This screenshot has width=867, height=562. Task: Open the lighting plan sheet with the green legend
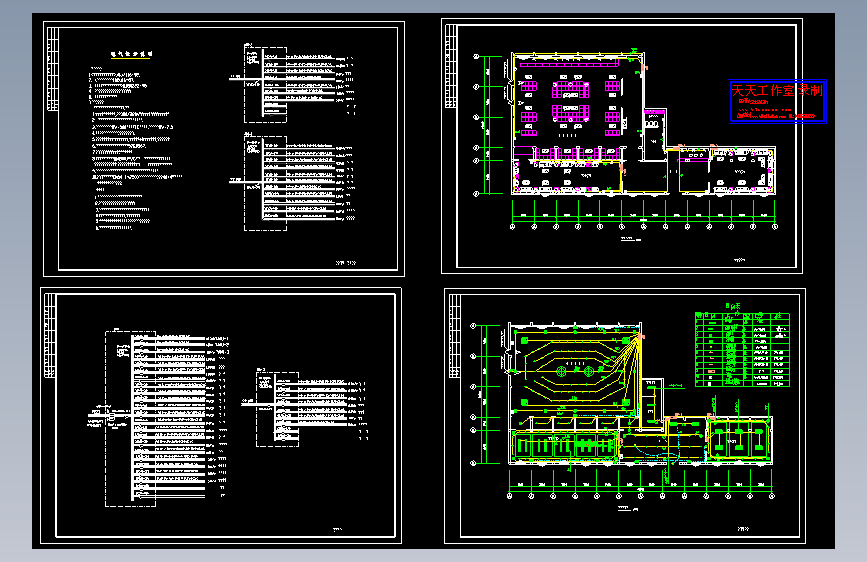tap(625, 416)
